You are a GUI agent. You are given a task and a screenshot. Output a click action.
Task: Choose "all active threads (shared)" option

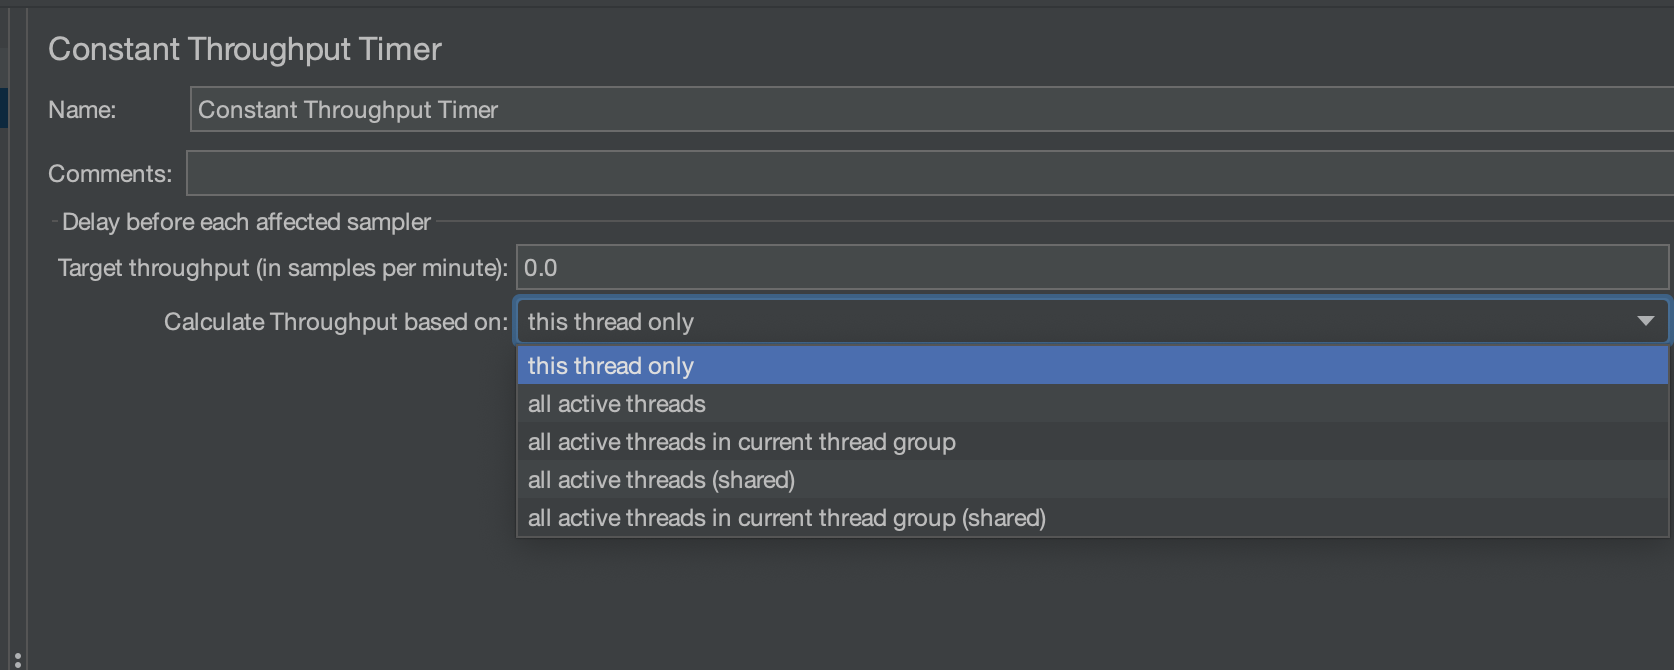pyautogui.click(x=660, y=480)
